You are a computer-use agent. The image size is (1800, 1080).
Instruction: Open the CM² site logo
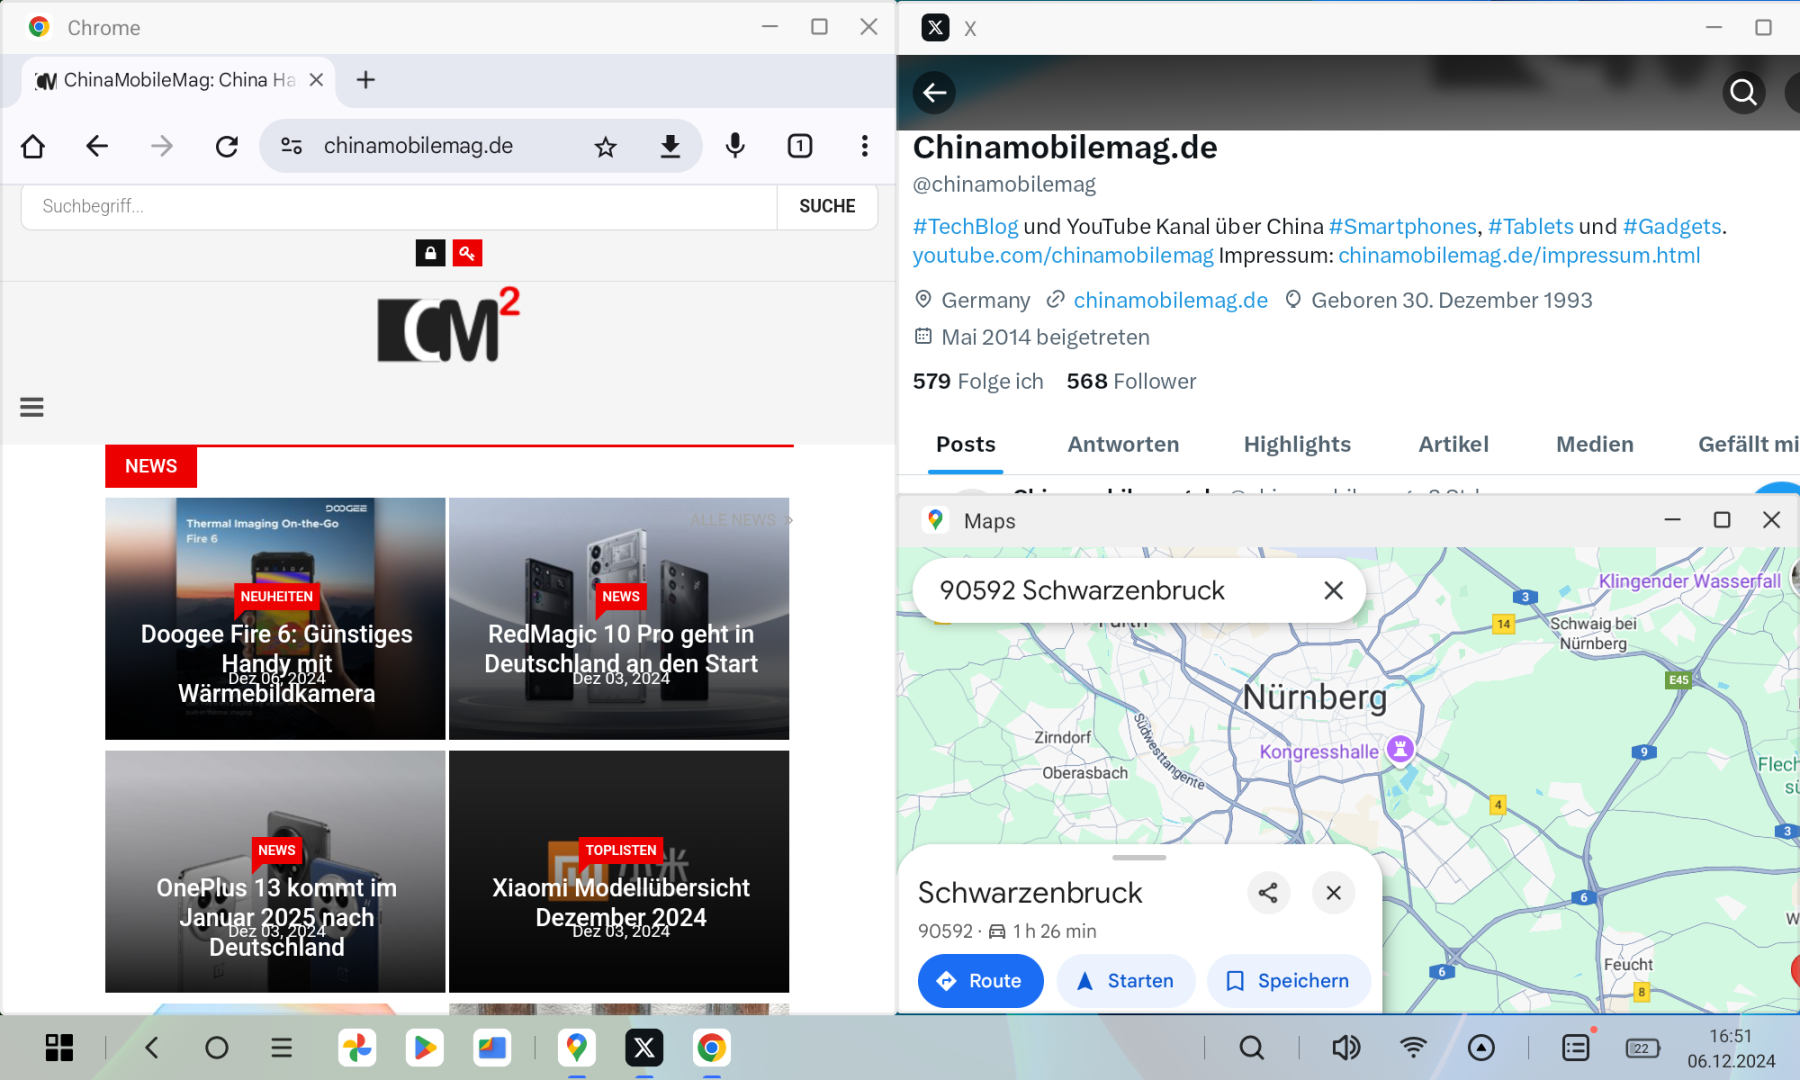[x=449, y=325]
